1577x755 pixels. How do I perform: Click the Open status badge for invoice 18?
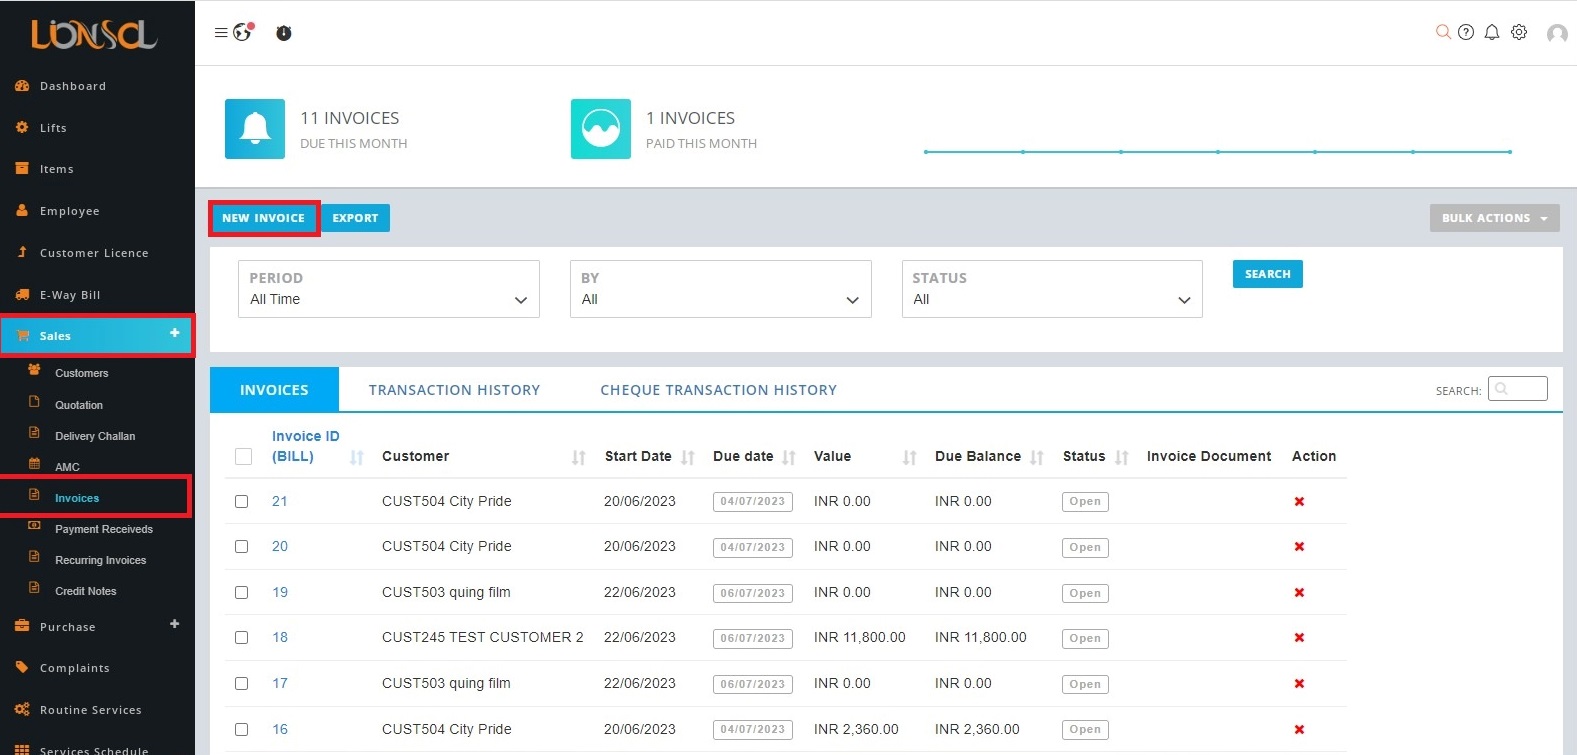click(1085, 638)
